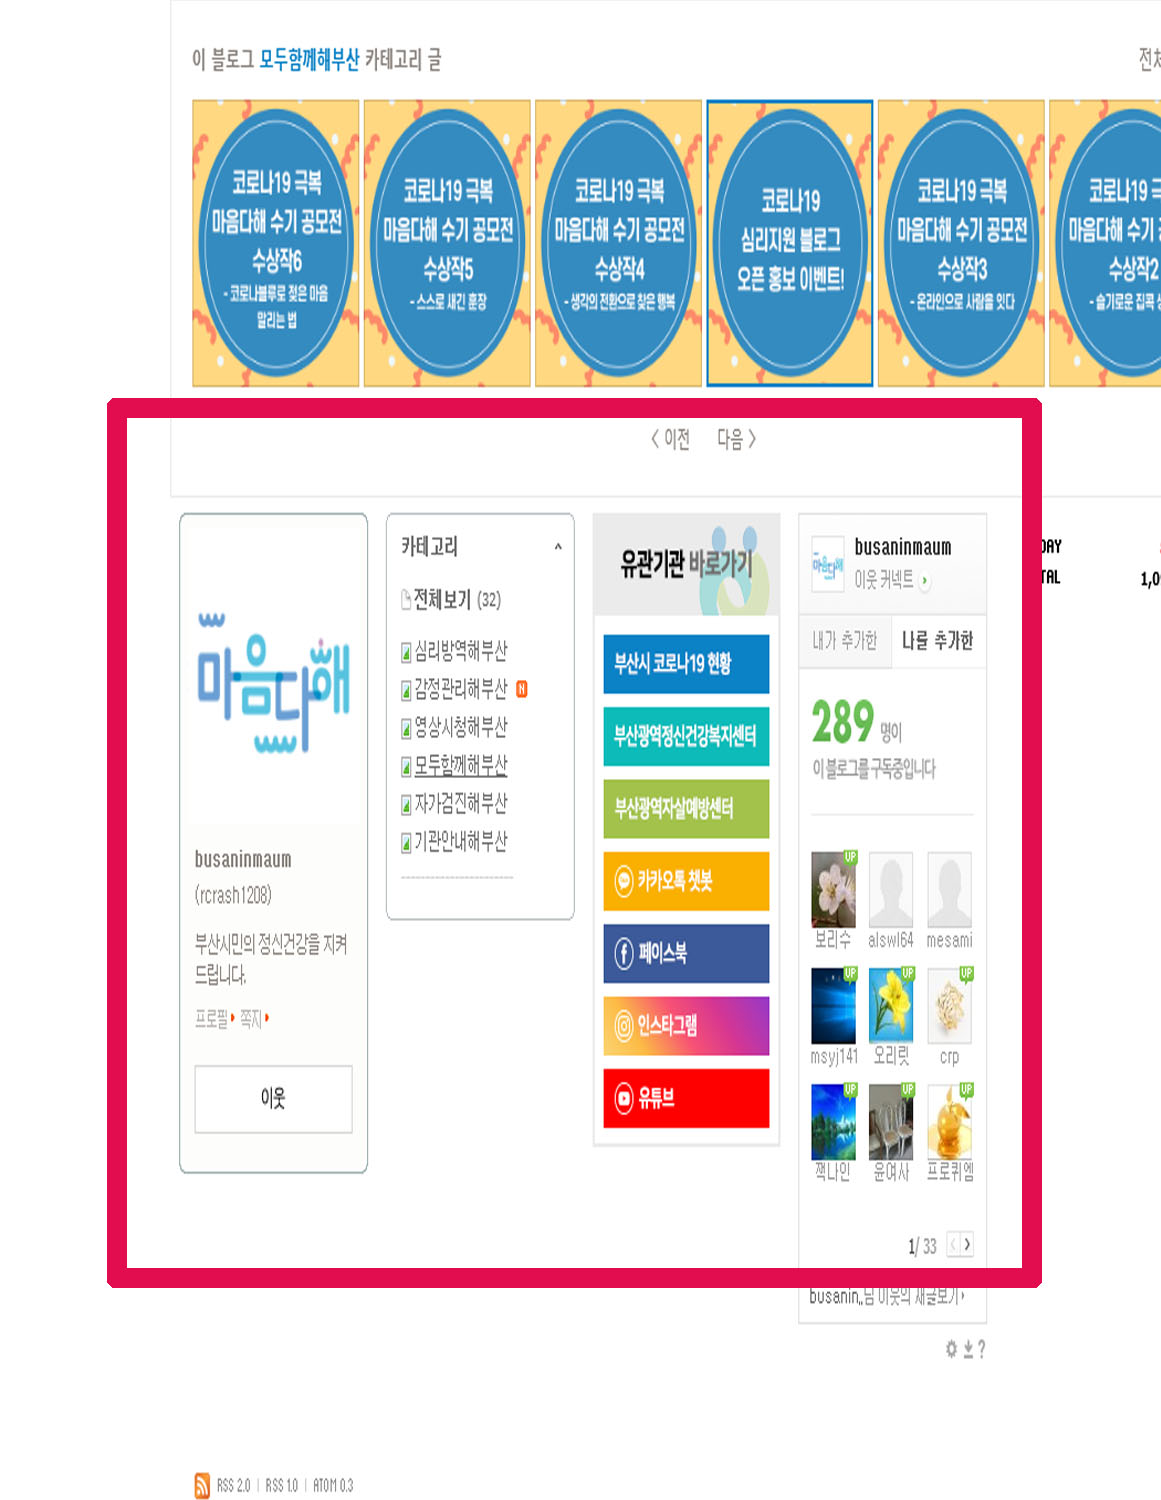
Task: Select the 심리방역해부산 category
Action: click(460, 651)
